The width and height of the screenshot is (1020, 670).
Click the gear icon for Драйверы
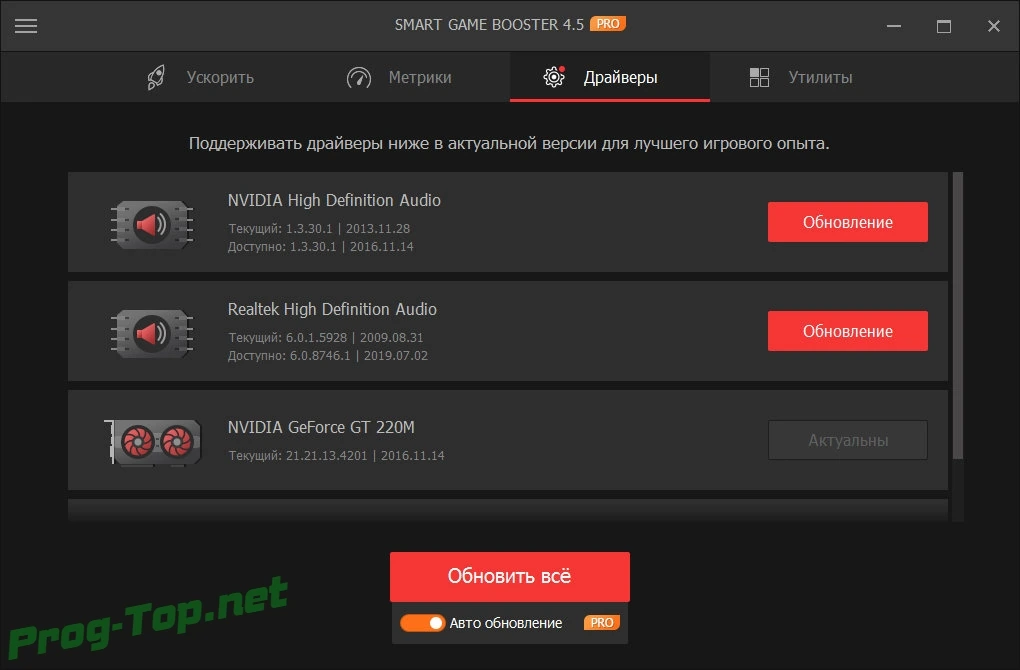point(554,77)
